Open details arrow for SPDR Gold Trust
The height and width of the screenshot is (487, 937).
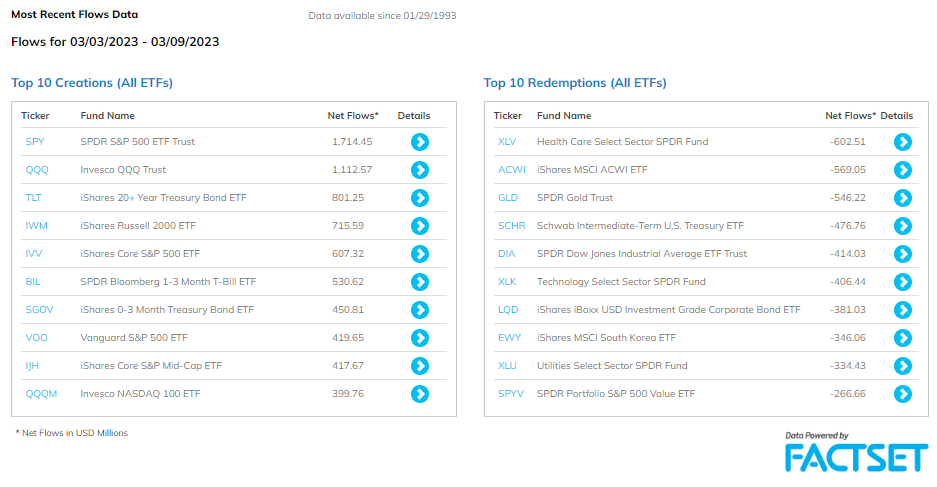(902, 198)
